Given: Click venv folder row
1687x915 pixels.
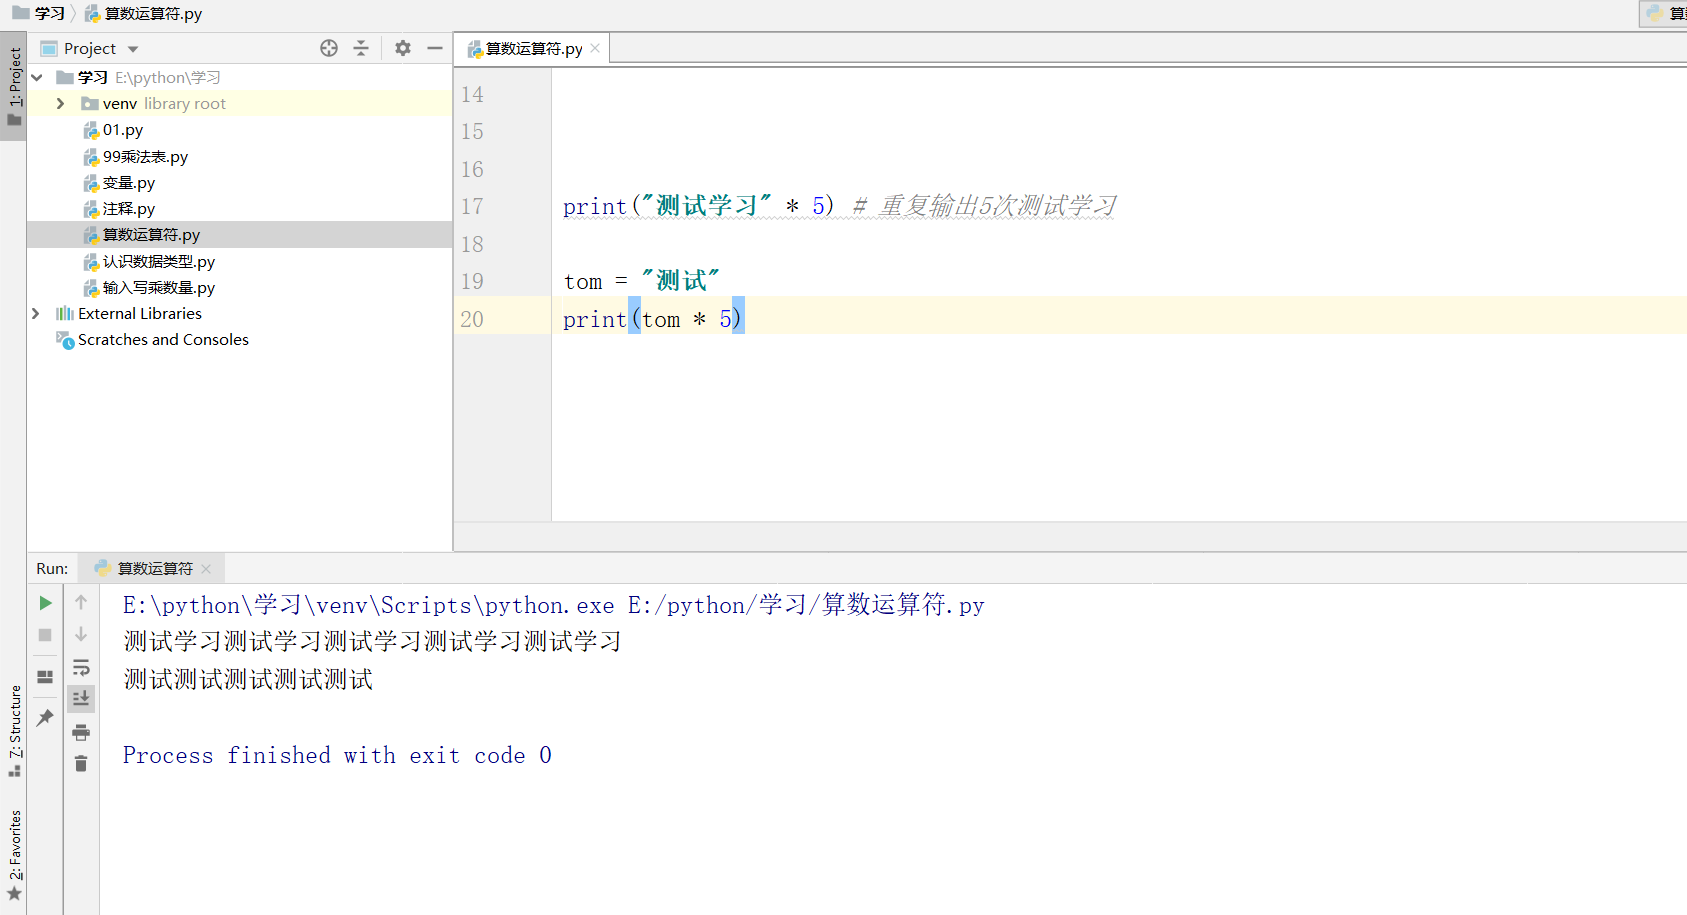Looking at the screenshot, I should click(x=239, y=103).
